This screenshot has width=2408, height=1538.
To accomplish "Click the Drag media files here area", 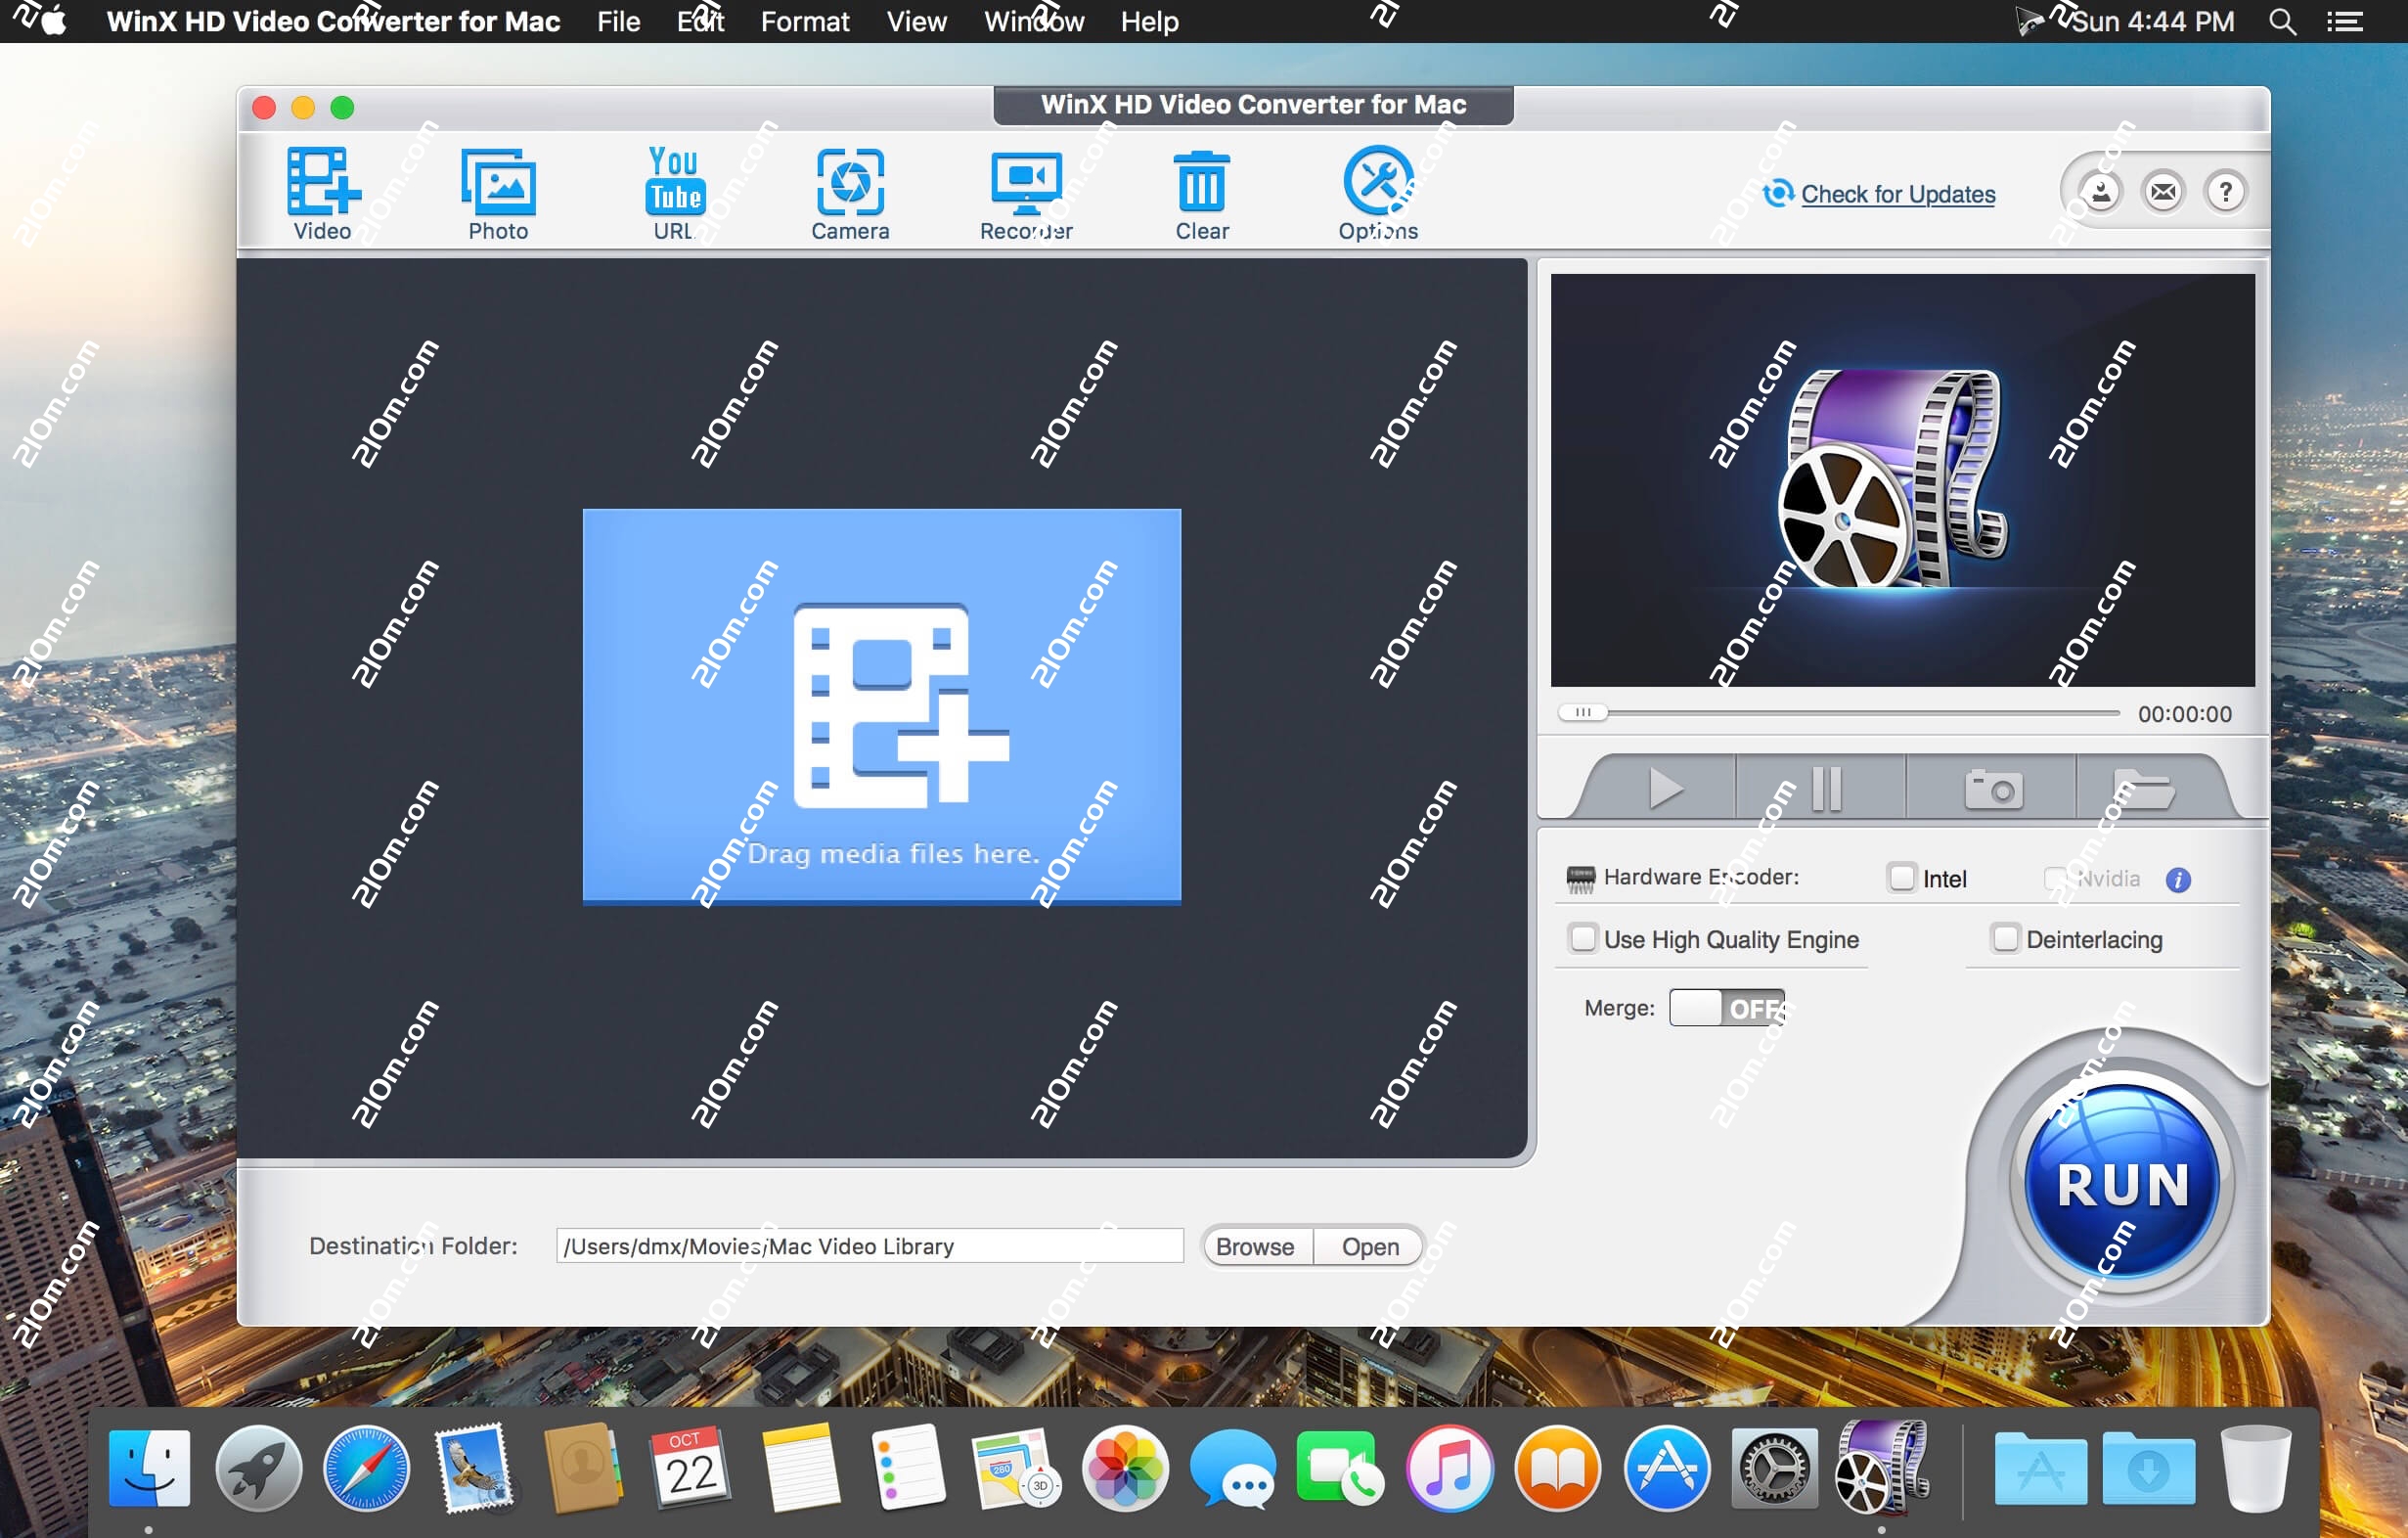I will (x=882, y=706).
